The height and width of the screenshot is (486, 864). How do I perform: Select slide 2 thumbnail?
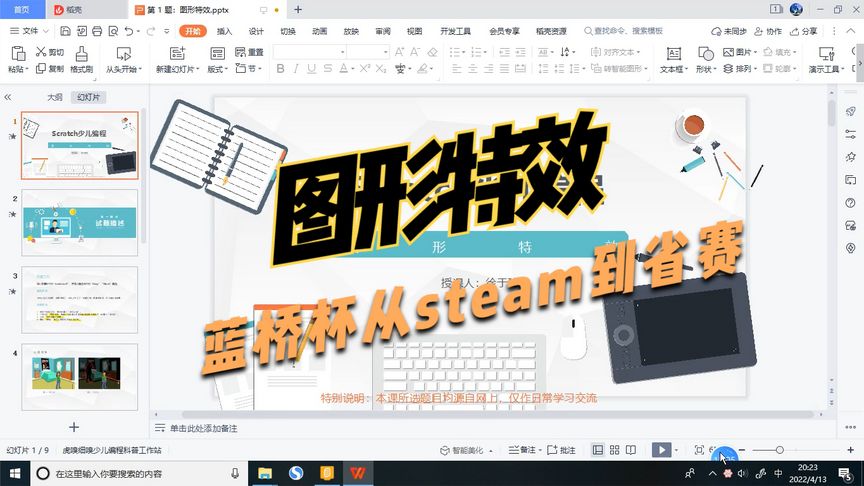pos(79,223)
